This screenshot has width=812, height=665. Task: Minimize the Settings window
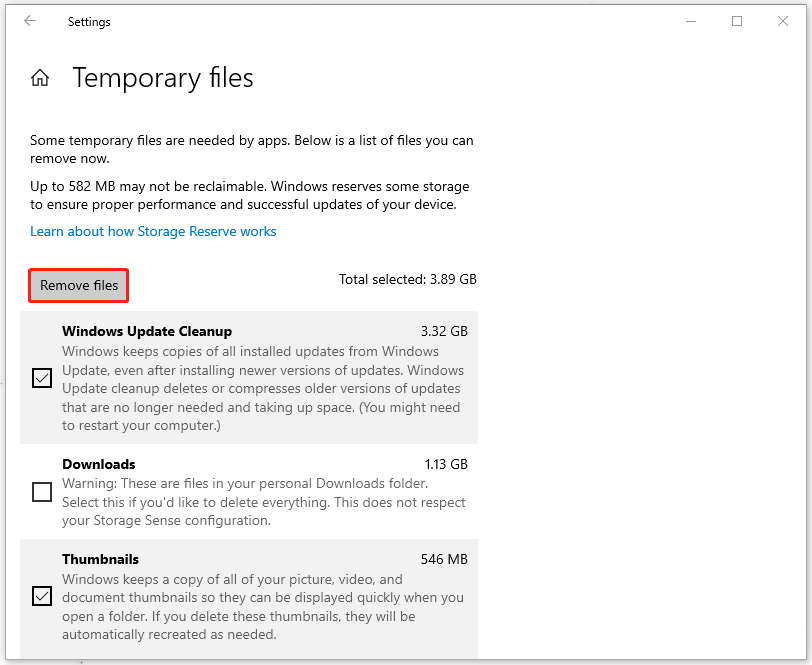tap(691, 21)
